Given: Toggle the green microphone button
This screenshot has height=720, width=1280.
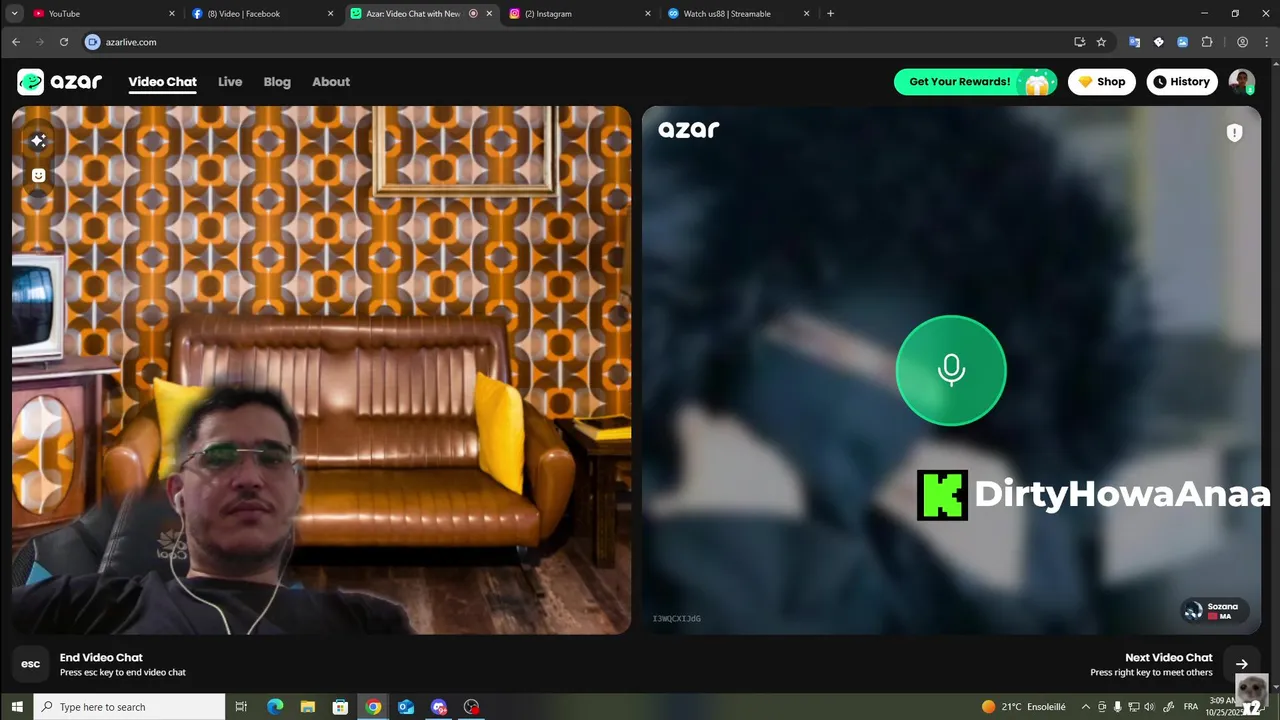Looking at the screenshot, I should pos(951,370).
